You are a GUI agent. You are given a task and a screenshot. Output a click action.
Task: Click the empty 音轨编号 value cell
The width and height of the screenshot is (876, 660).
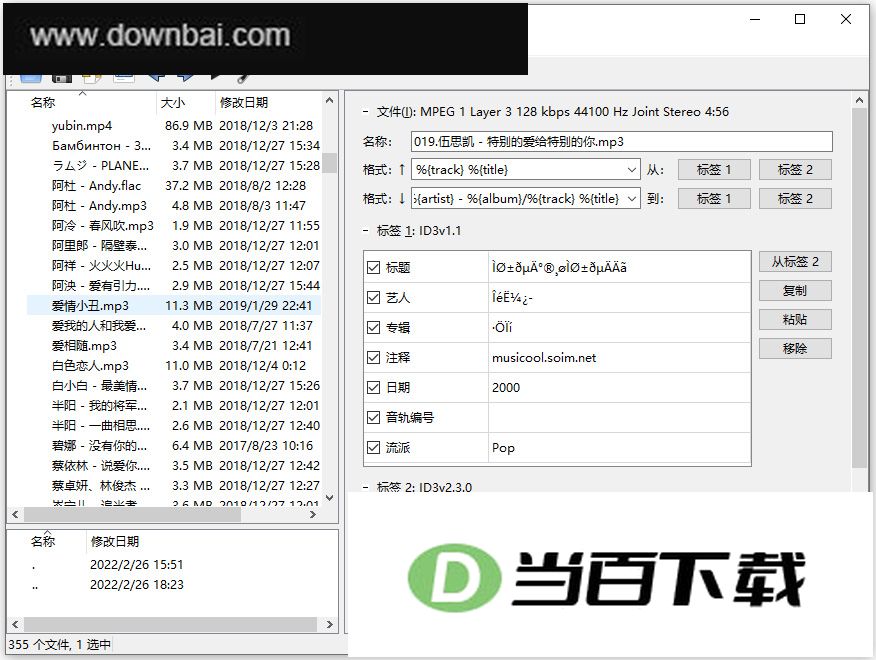coord(619,417)
